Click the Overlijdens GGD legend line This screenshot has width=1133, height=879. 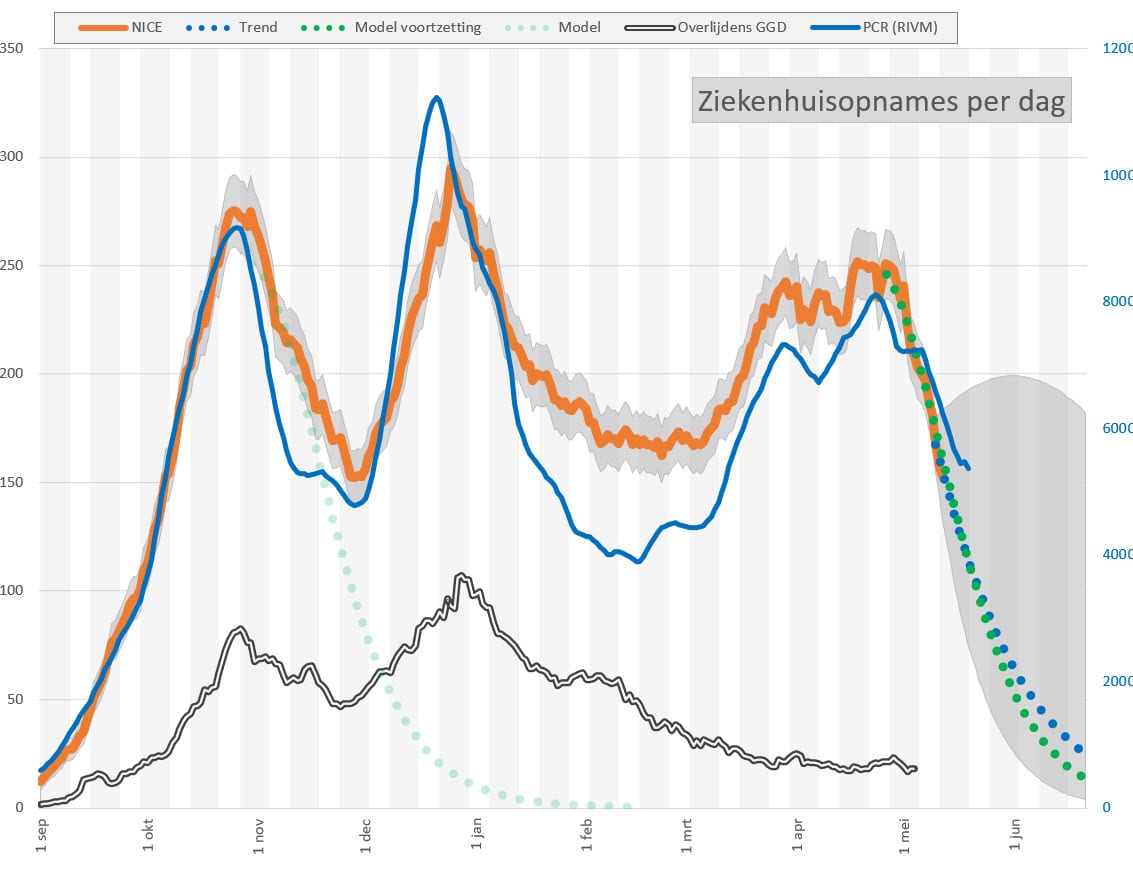(x=650, y=27)
